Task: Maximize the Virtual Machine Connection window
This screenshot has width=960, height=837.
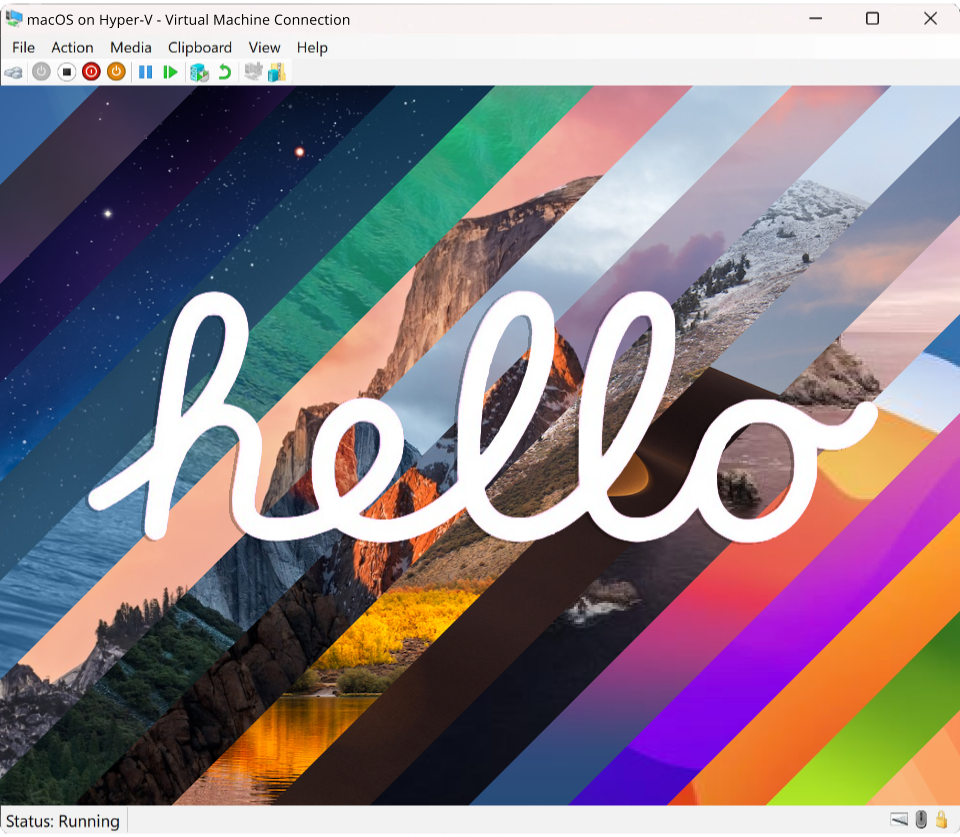Action: pyautogui.click(x=872, y=19)
